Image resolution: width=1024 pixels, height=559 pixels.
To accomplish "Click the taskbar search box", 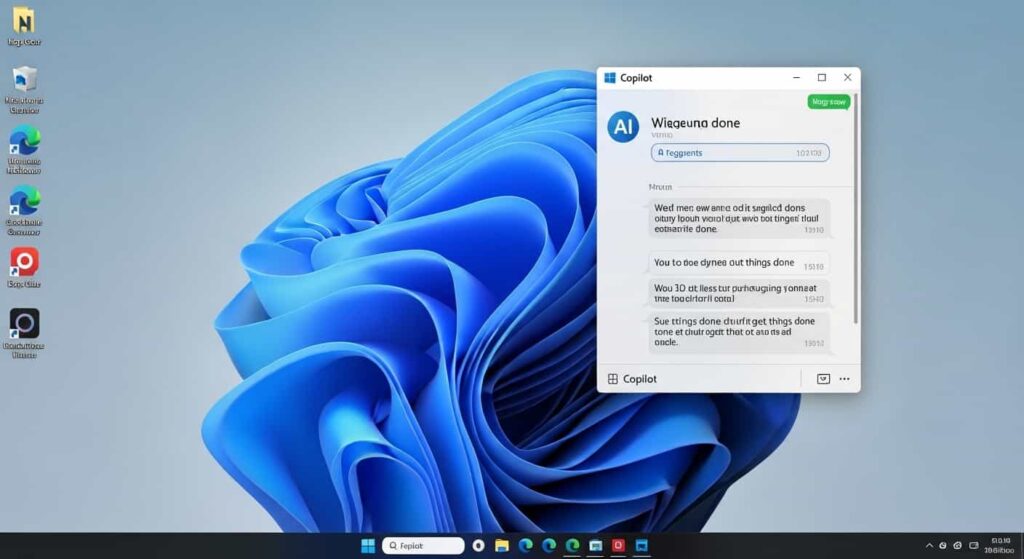I will 423,545.
